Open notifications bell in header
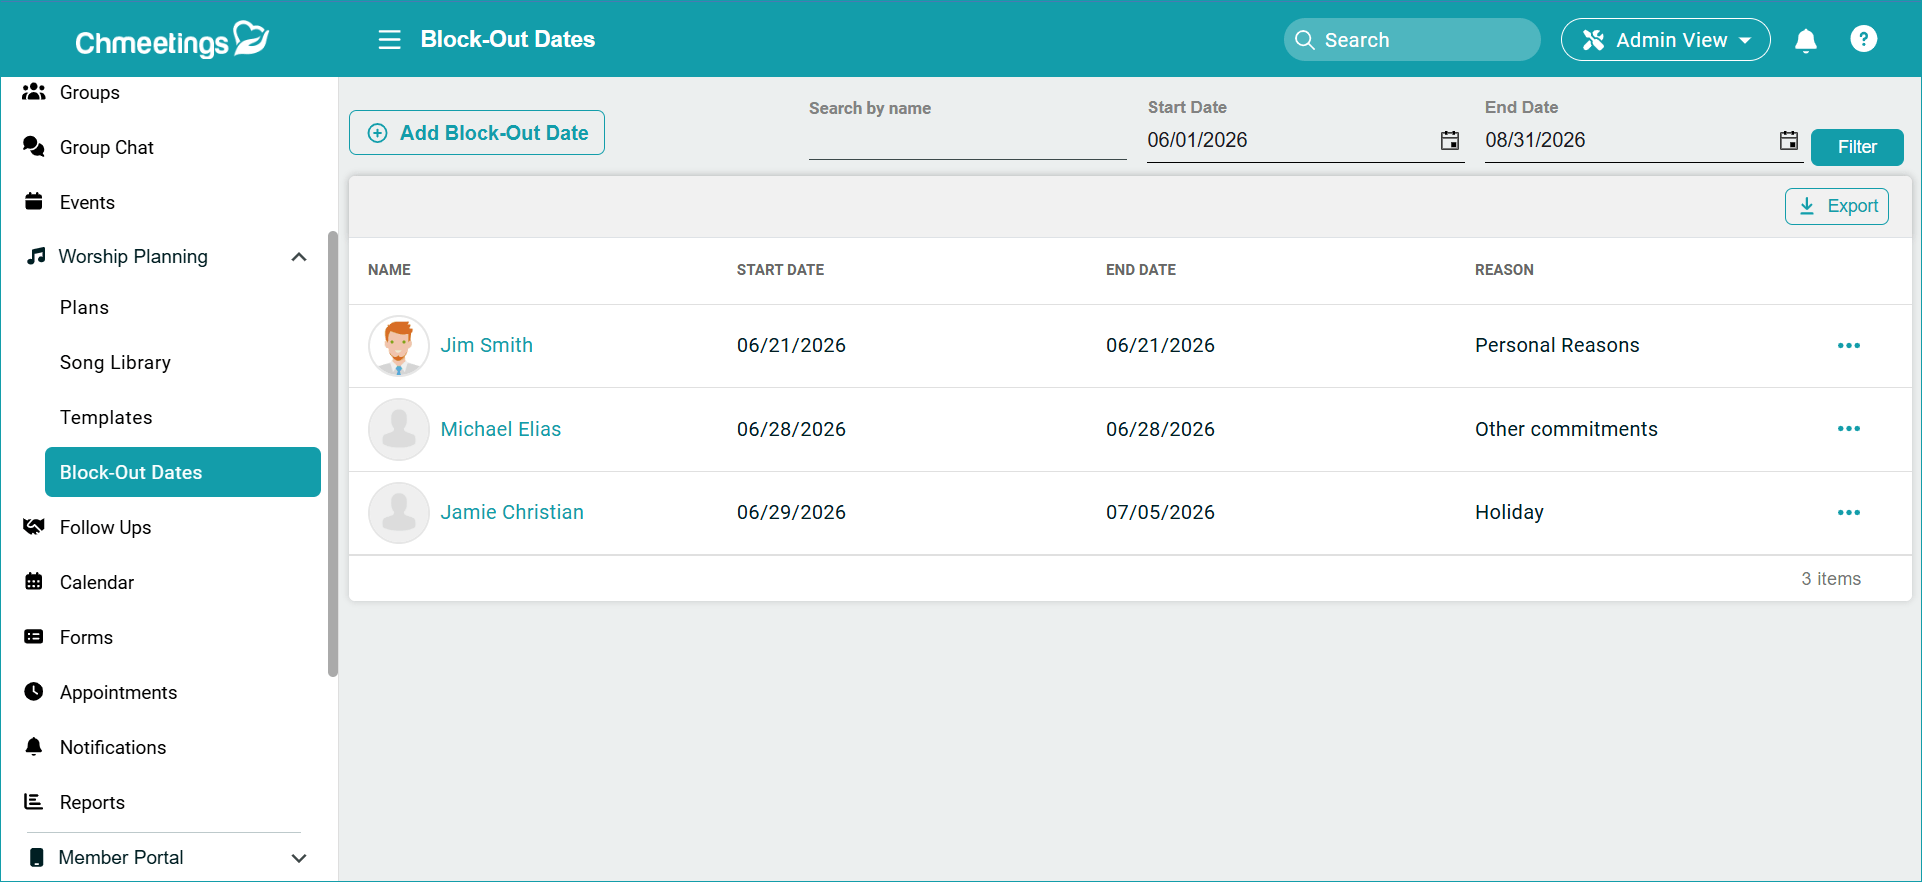 tap(1806, 40)
